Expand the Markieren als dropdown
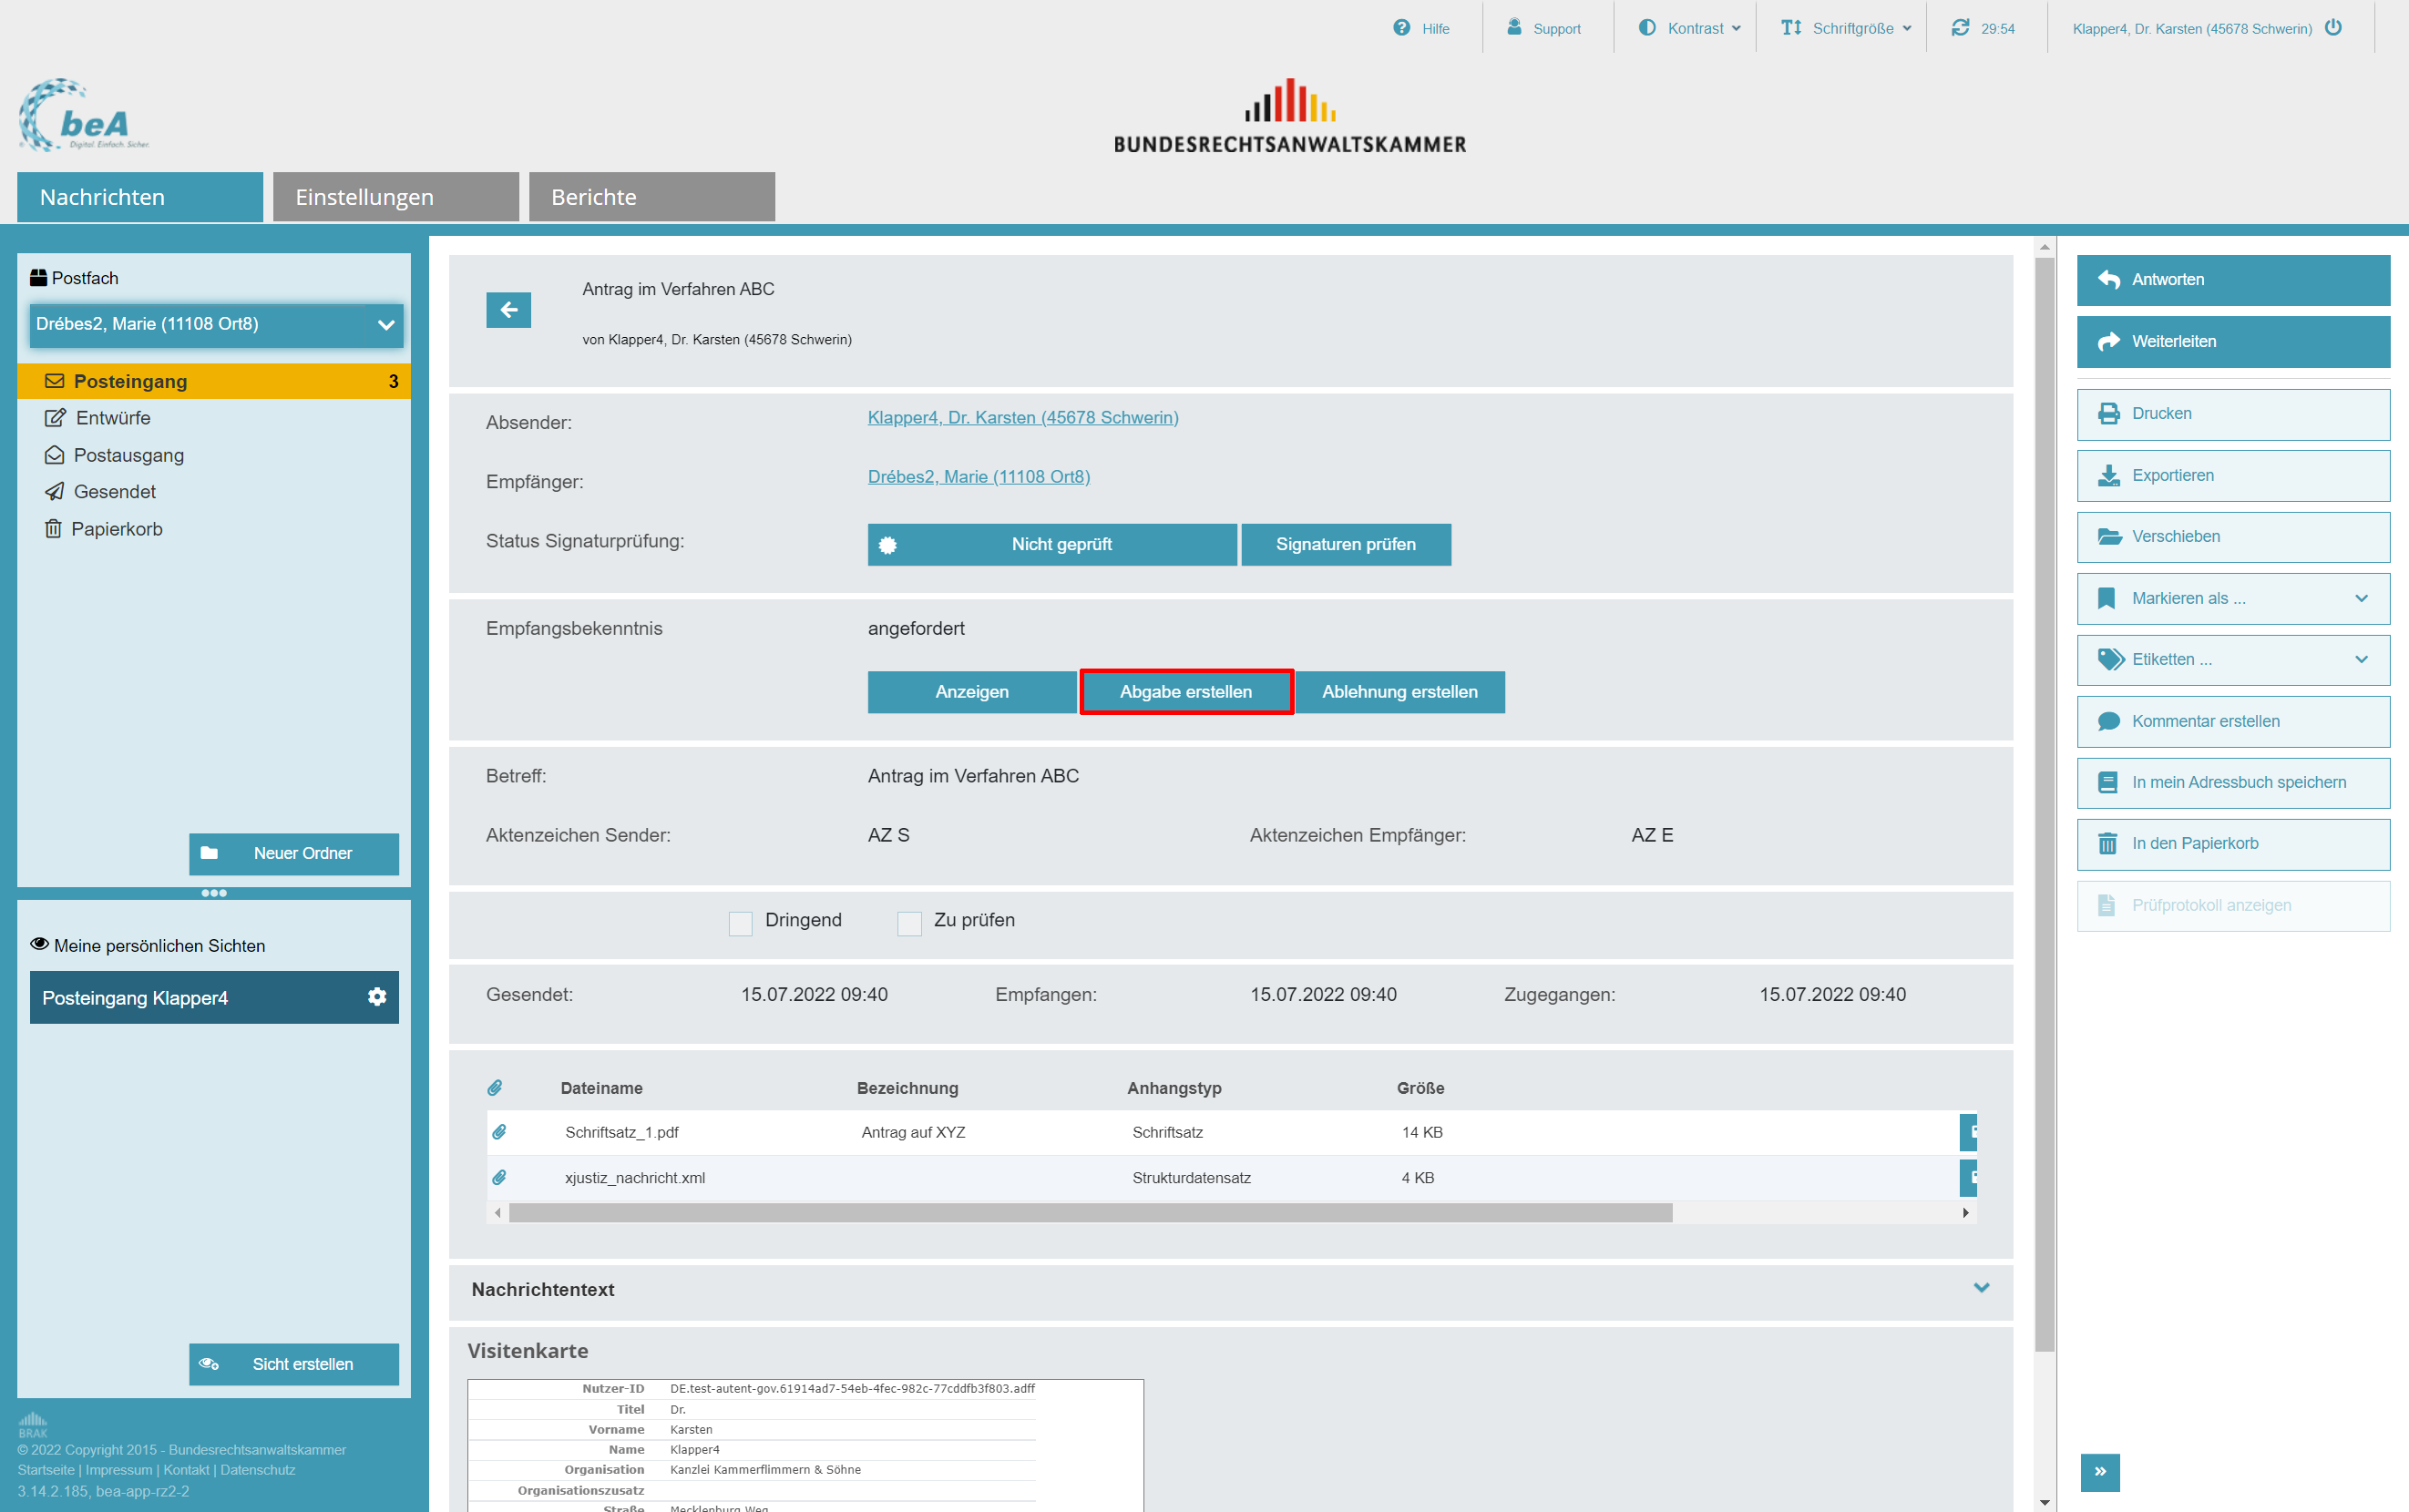Viewport: 2409px width, 1512px height. click(x=2233, y=598)
